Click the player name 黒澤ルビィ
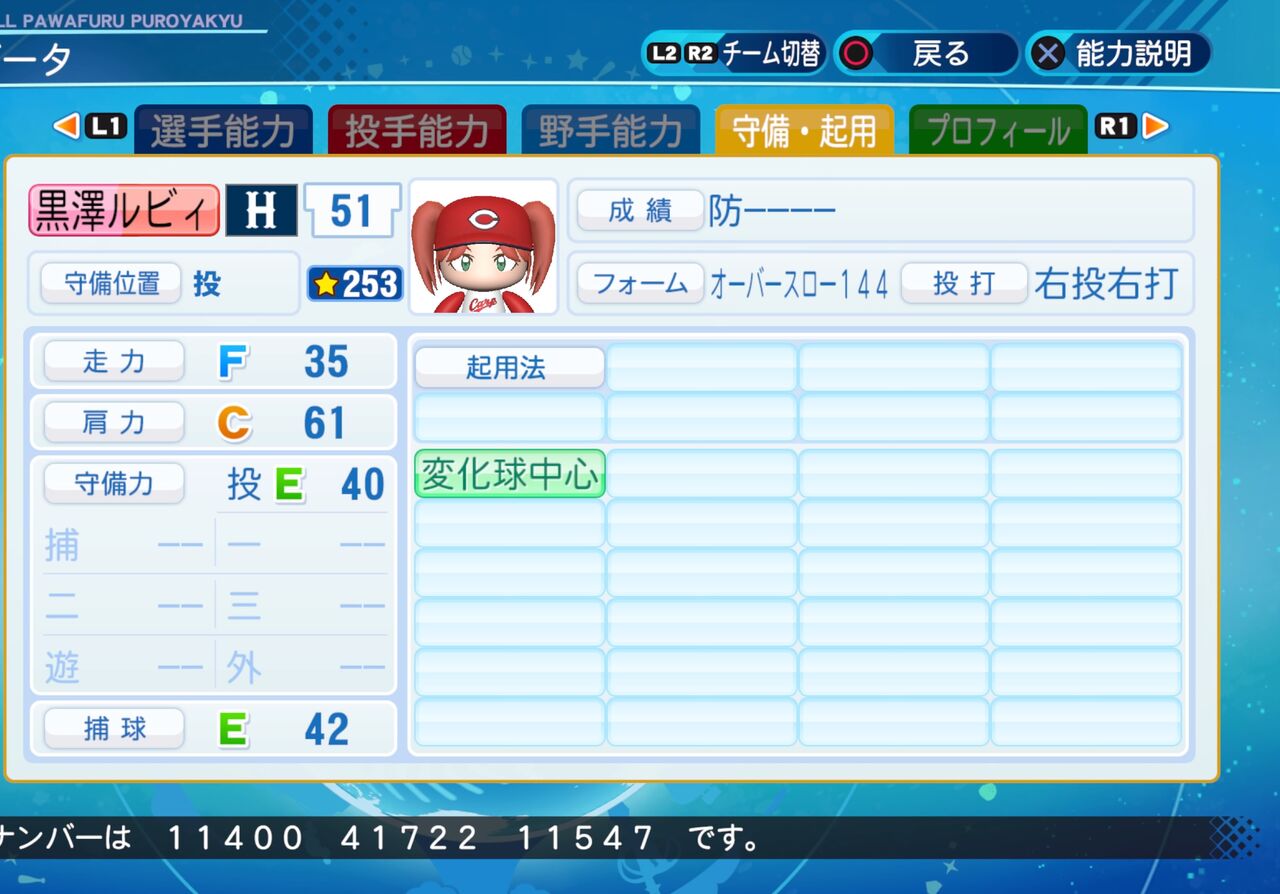 [x=124, y=211]
